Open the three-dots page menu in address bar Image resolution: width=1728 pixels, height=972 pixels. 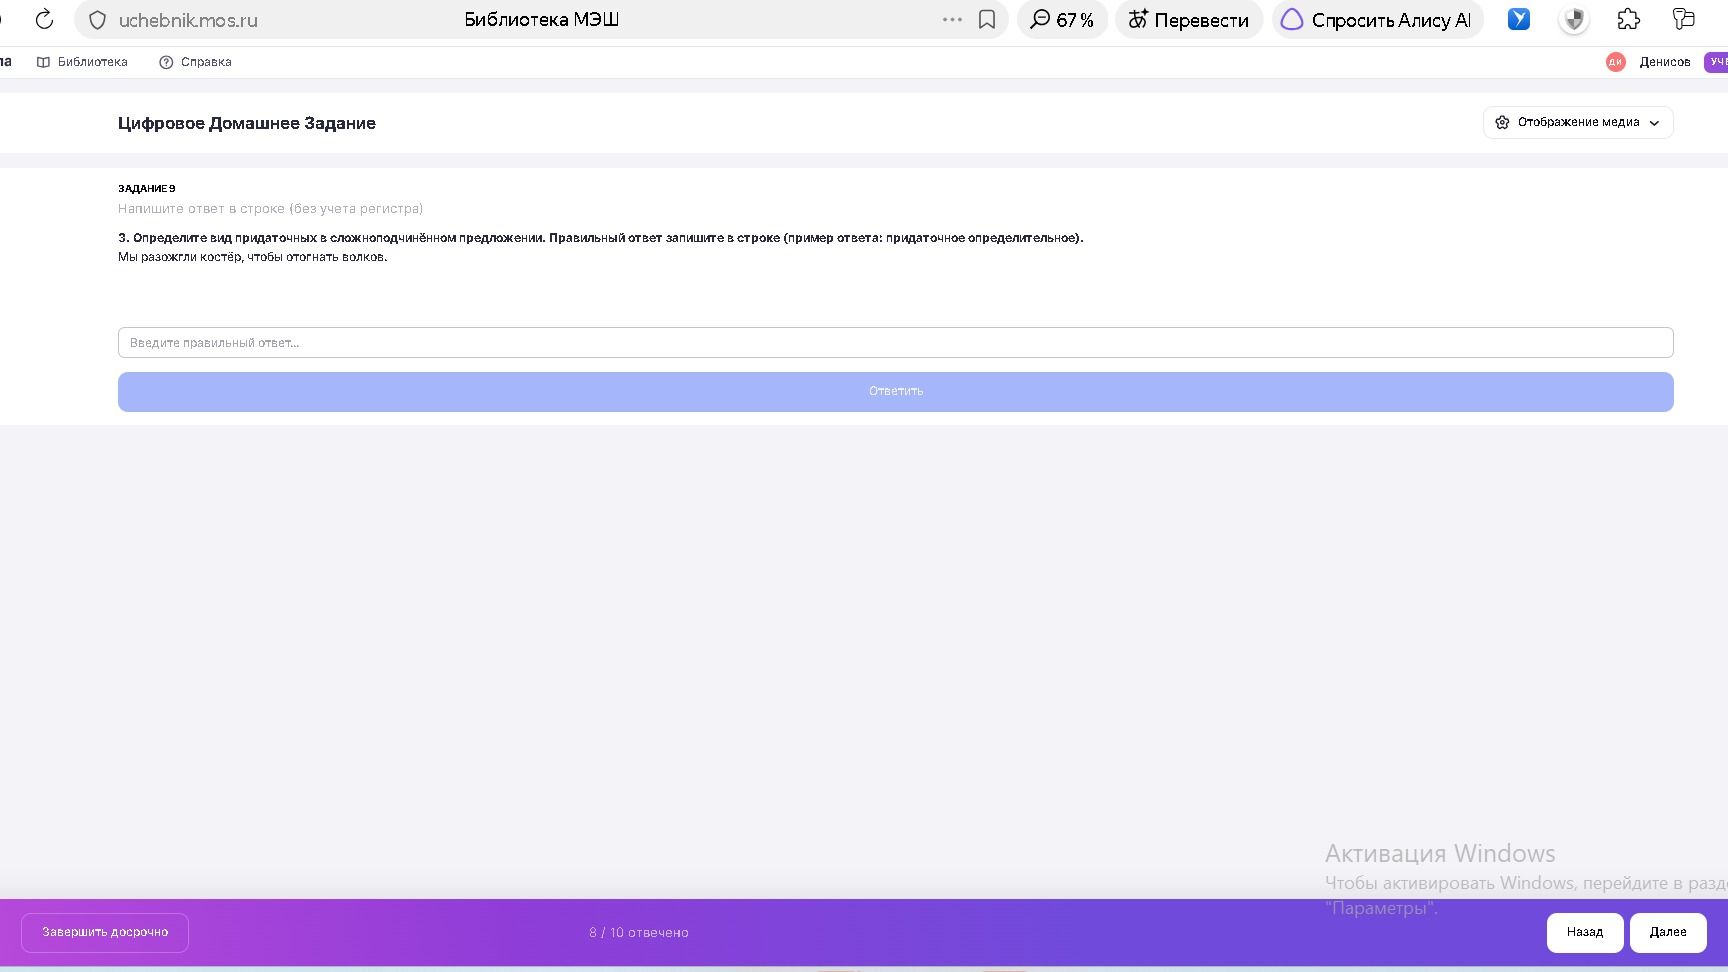pos(952,19)
